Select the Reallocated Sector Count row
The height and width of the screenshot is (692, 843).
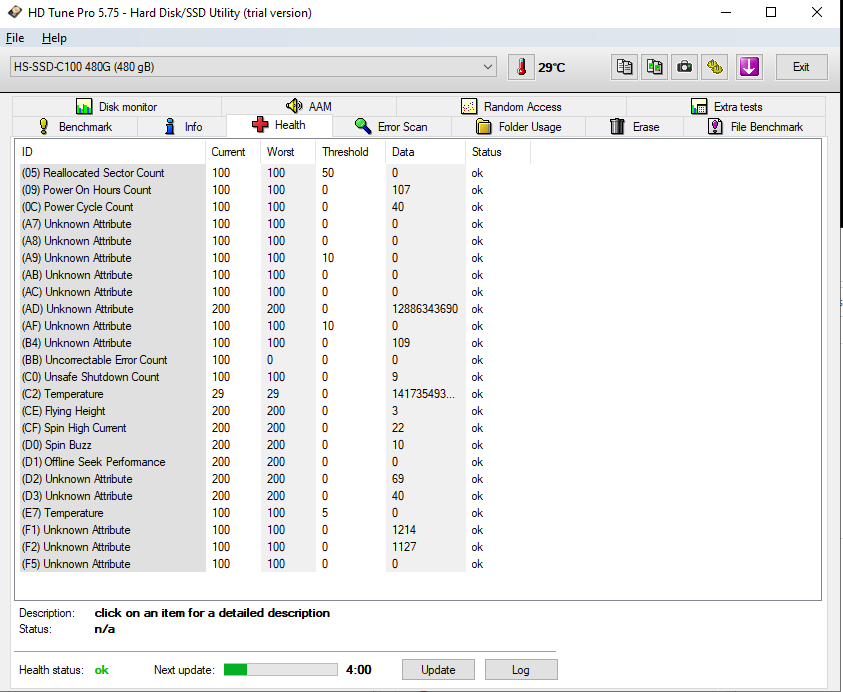coord(273,173)
